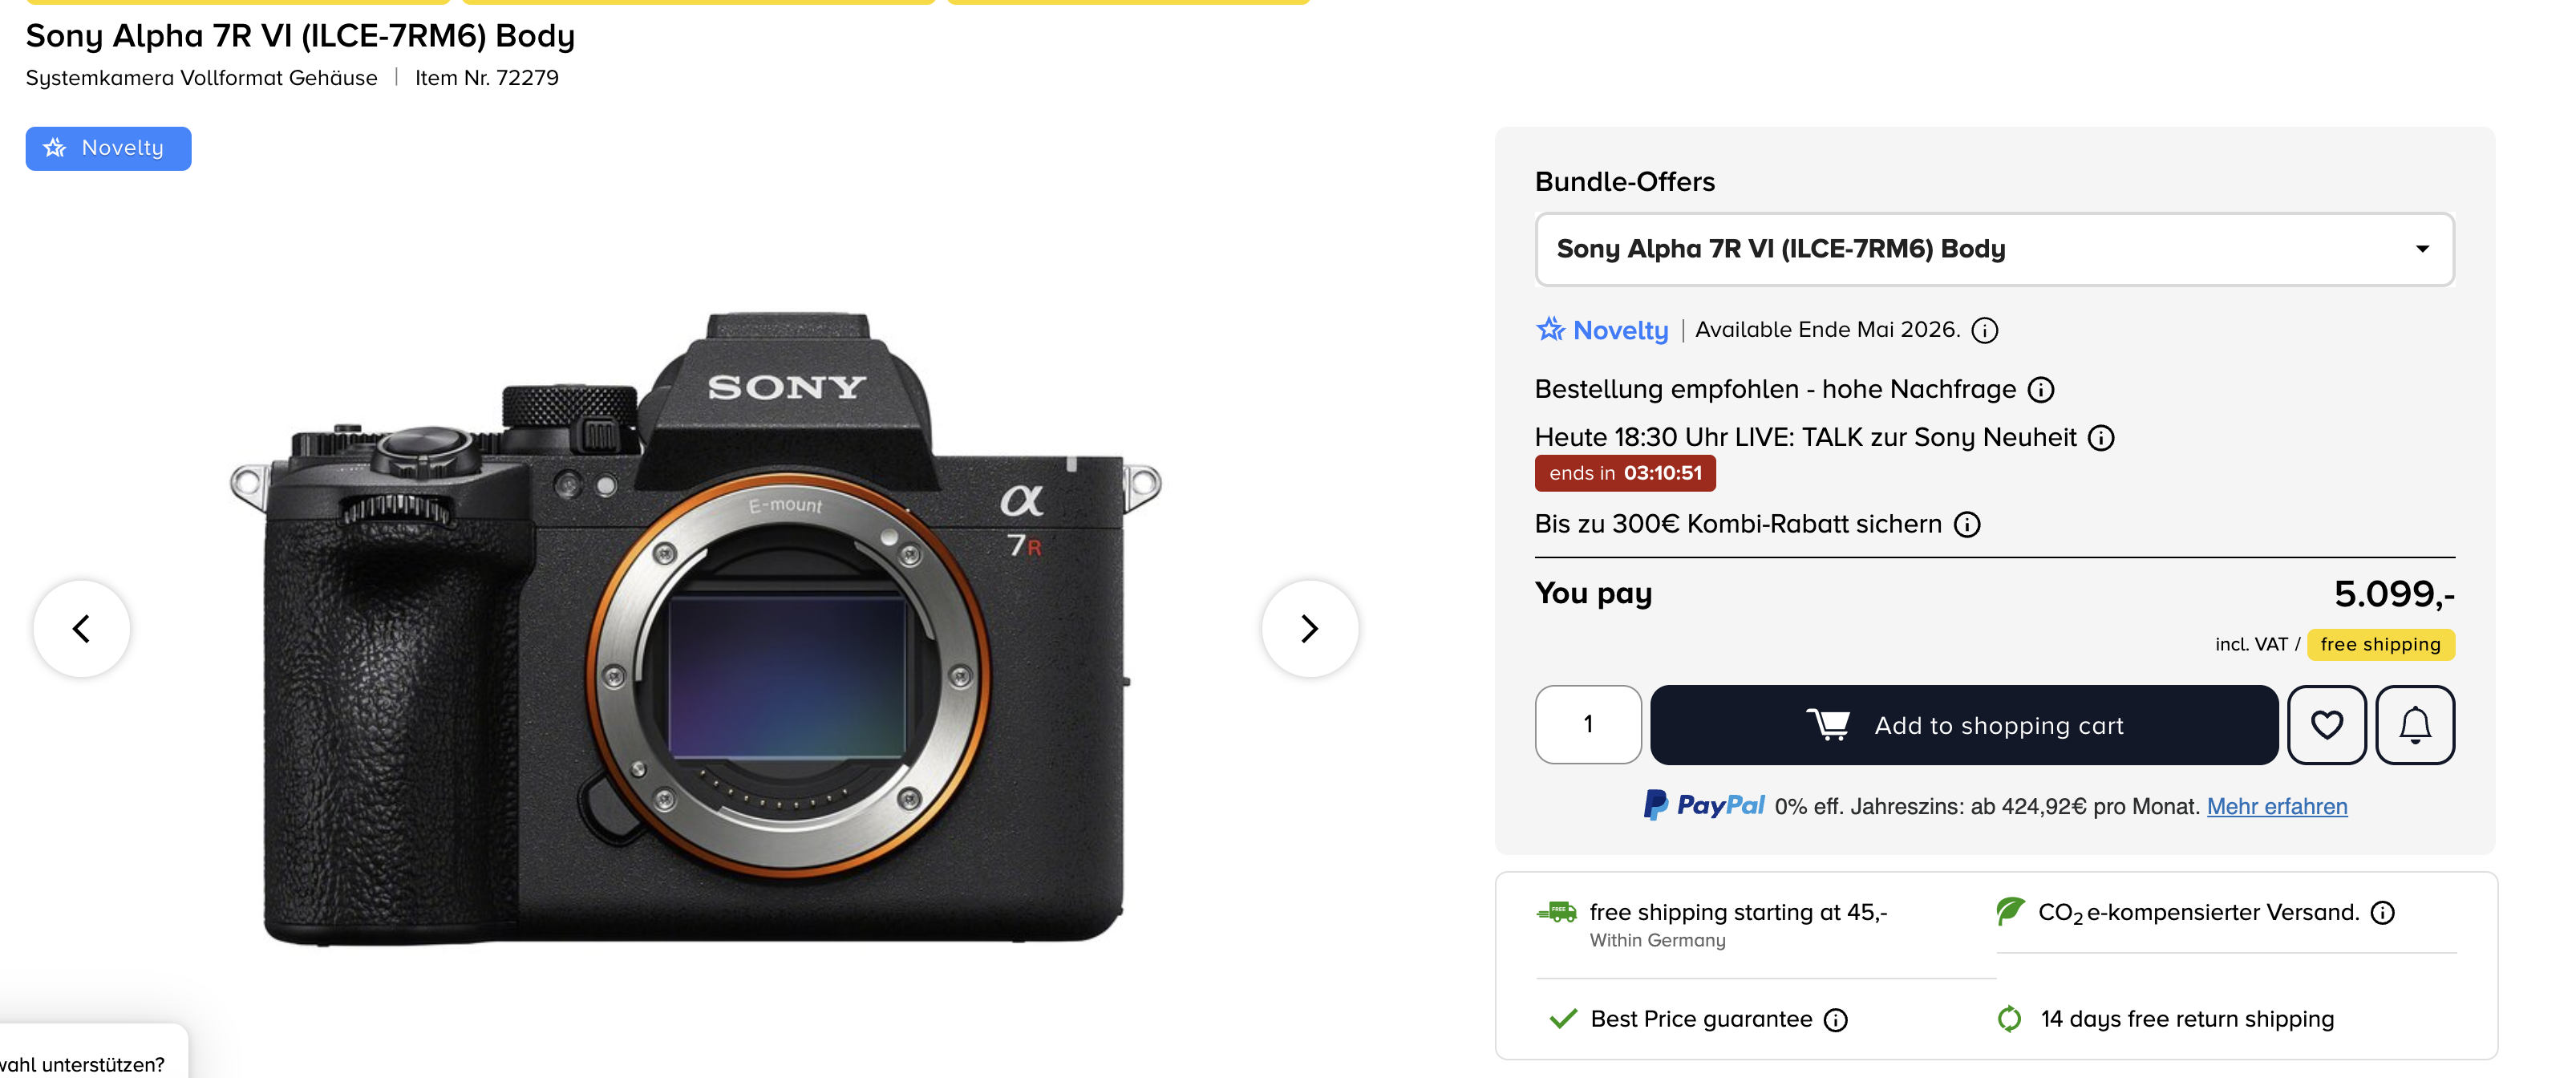Expand the Bundle-Offers dropdown

coord(1994,249)
